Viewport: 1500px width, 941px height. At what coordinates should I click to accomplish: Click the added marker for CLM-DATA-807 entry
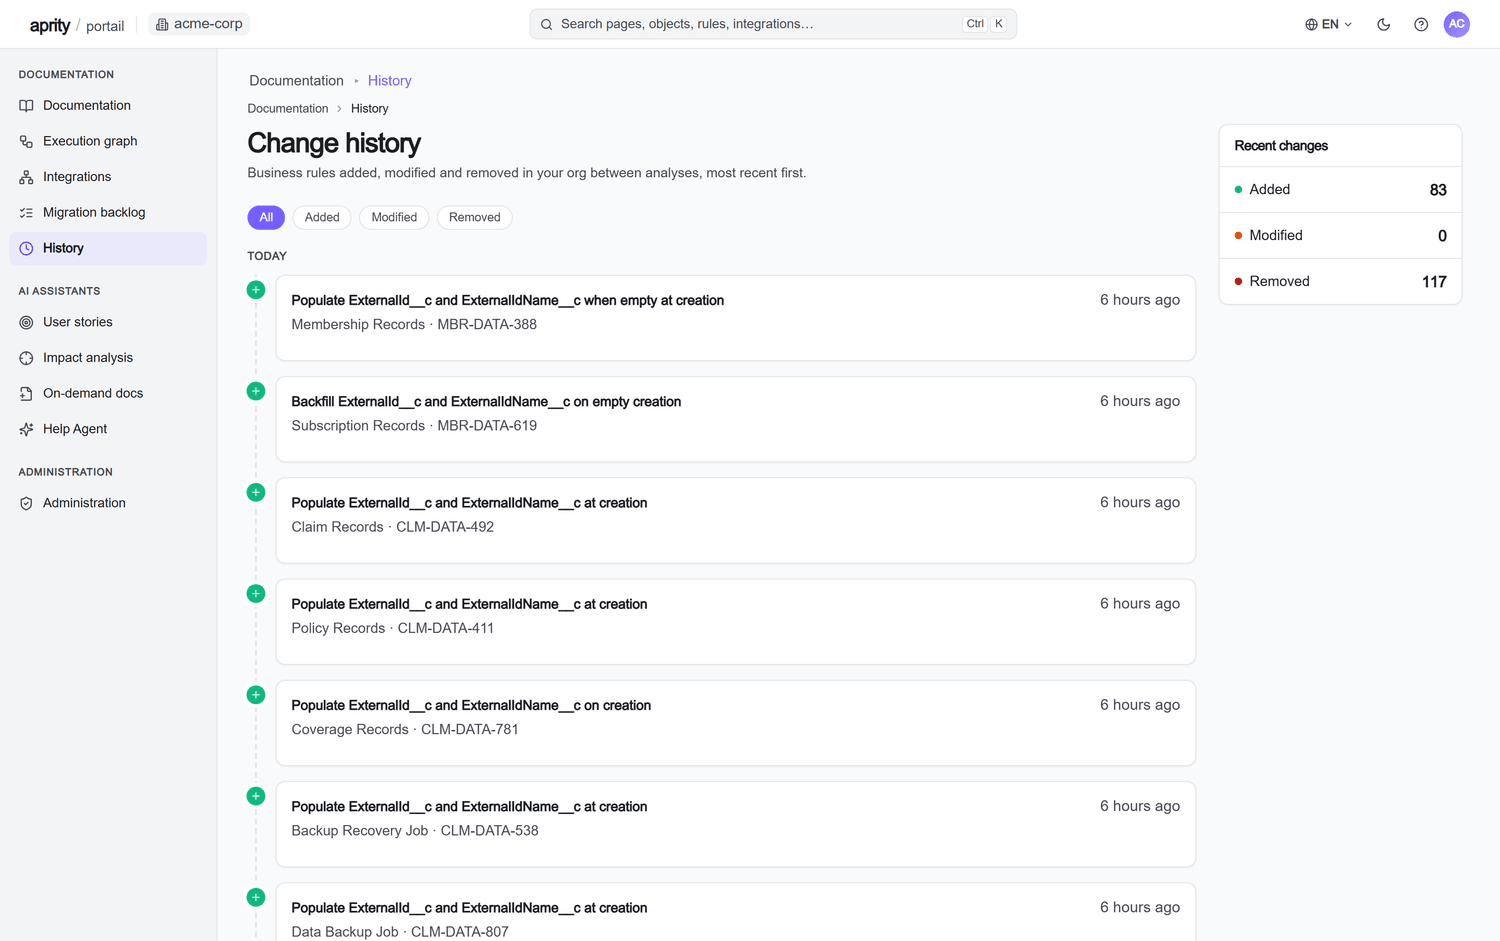(x=256, y=897)
